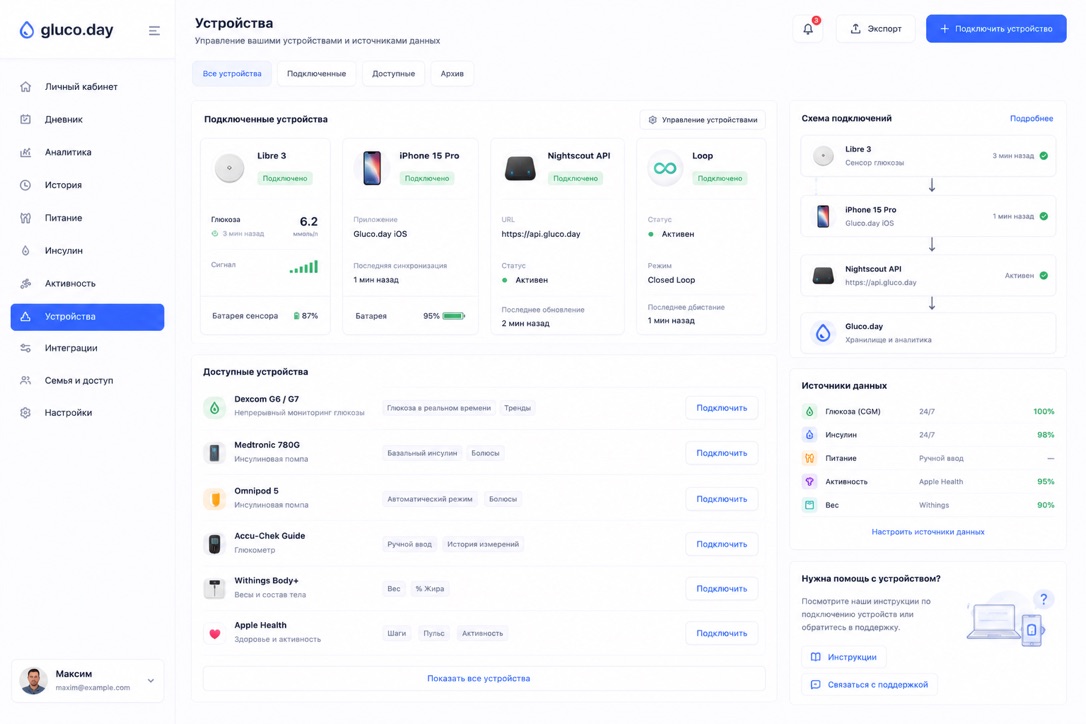1086x724 pixels.
Task: Open Инструкции help button
Action: pos(844,657)
